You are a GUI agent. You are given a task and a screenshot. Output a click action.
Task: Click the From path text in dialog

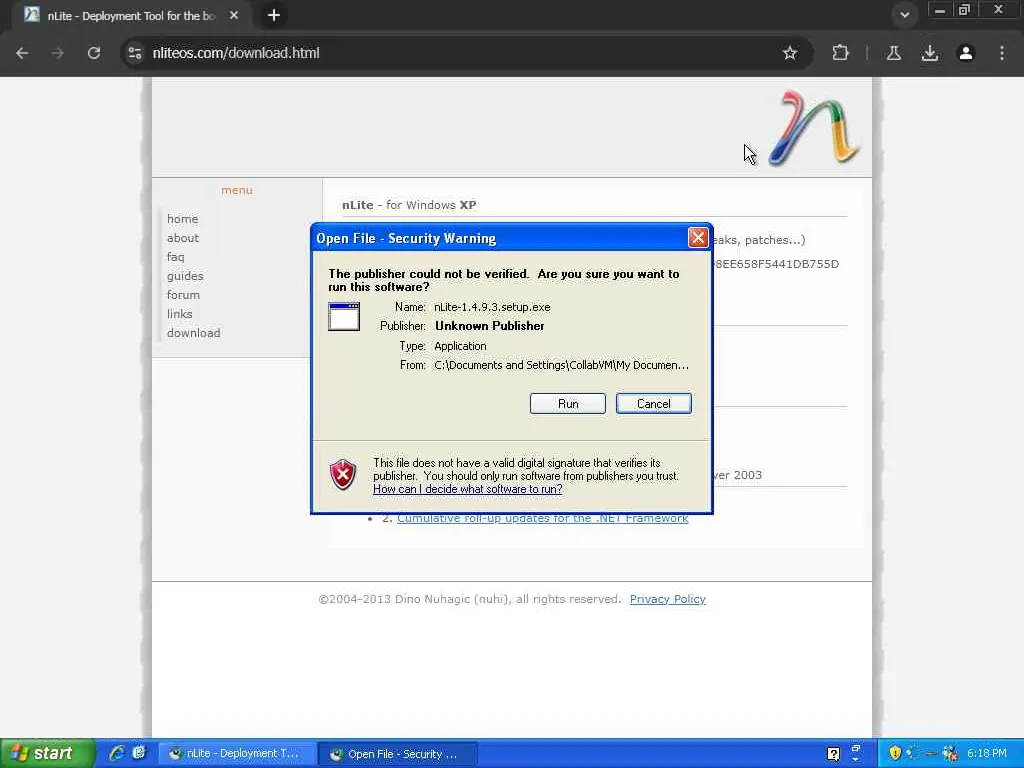point(561,365)
